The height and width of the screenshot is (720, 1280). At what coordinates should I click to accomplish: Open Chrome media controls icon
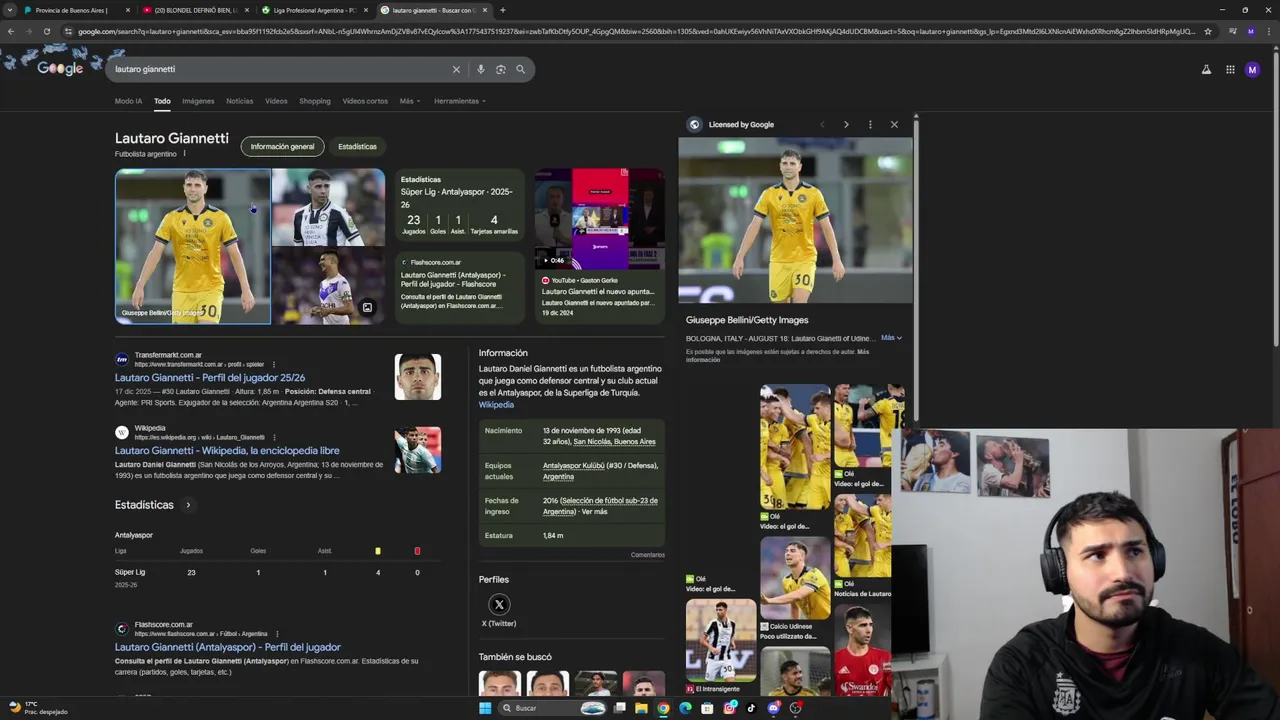[x=1233, y=31]
